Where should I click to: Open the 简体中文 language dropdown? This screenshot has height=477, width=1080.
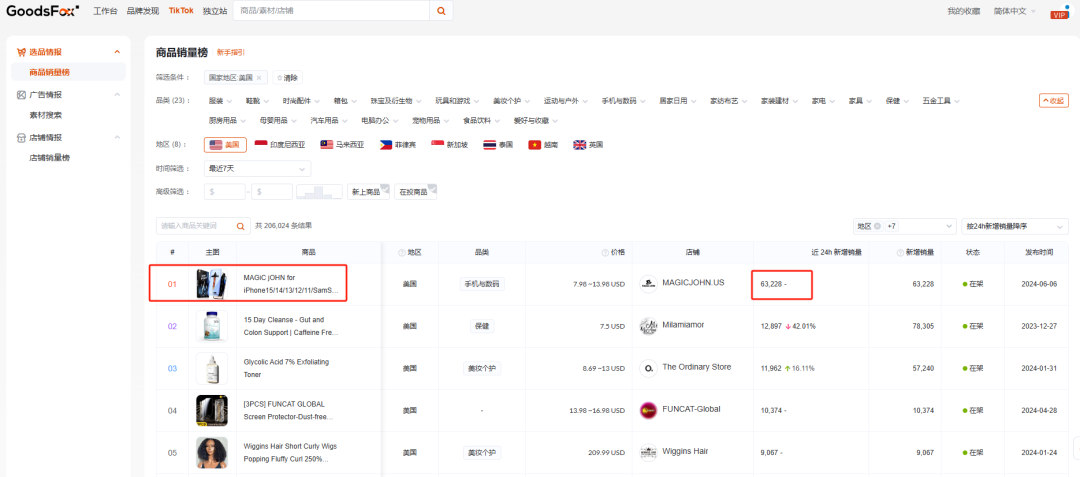tap(1014, 11)
